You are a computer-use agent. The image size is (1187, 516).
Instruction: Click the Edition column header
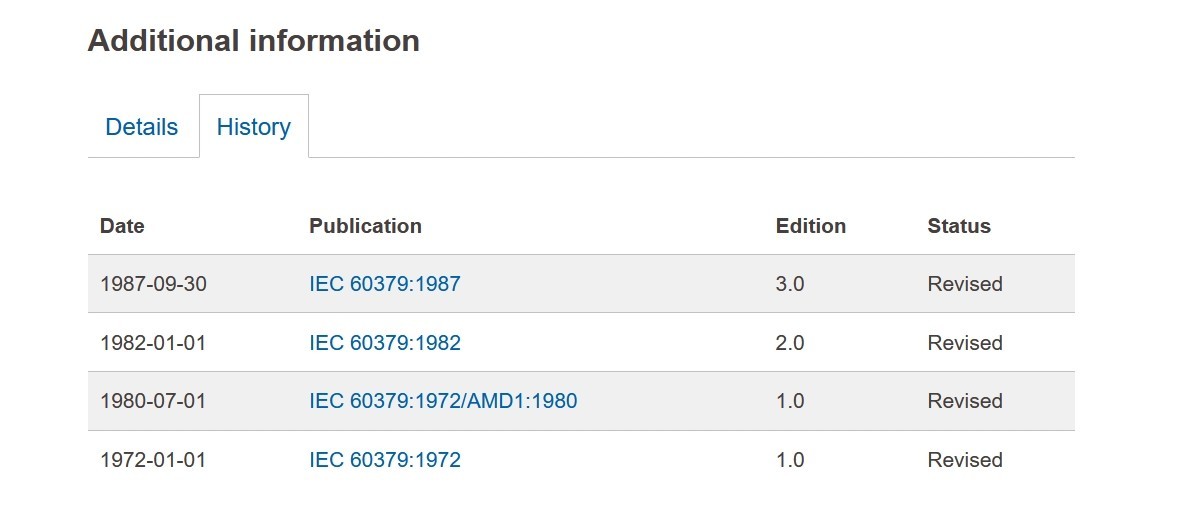(x=811, y=225)
